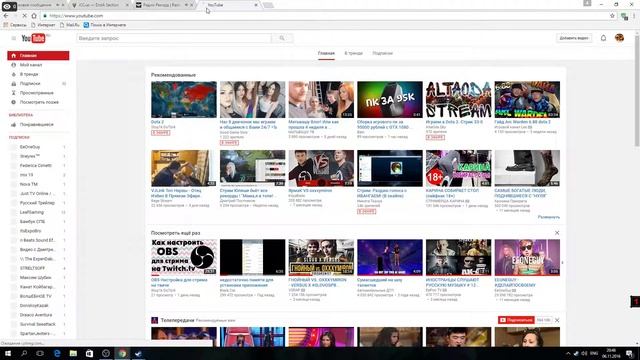
Task: Open the Mail.Ru bookmark
Action: pyautogui.click(x=70, y=25)
